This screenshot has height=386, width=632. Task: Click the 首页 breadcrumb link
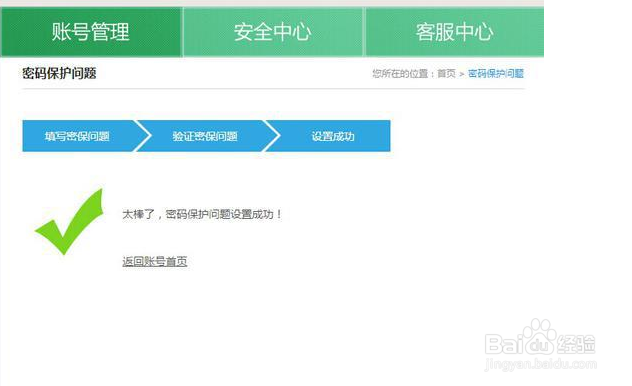pyautogui.click(x=447, y=74)
